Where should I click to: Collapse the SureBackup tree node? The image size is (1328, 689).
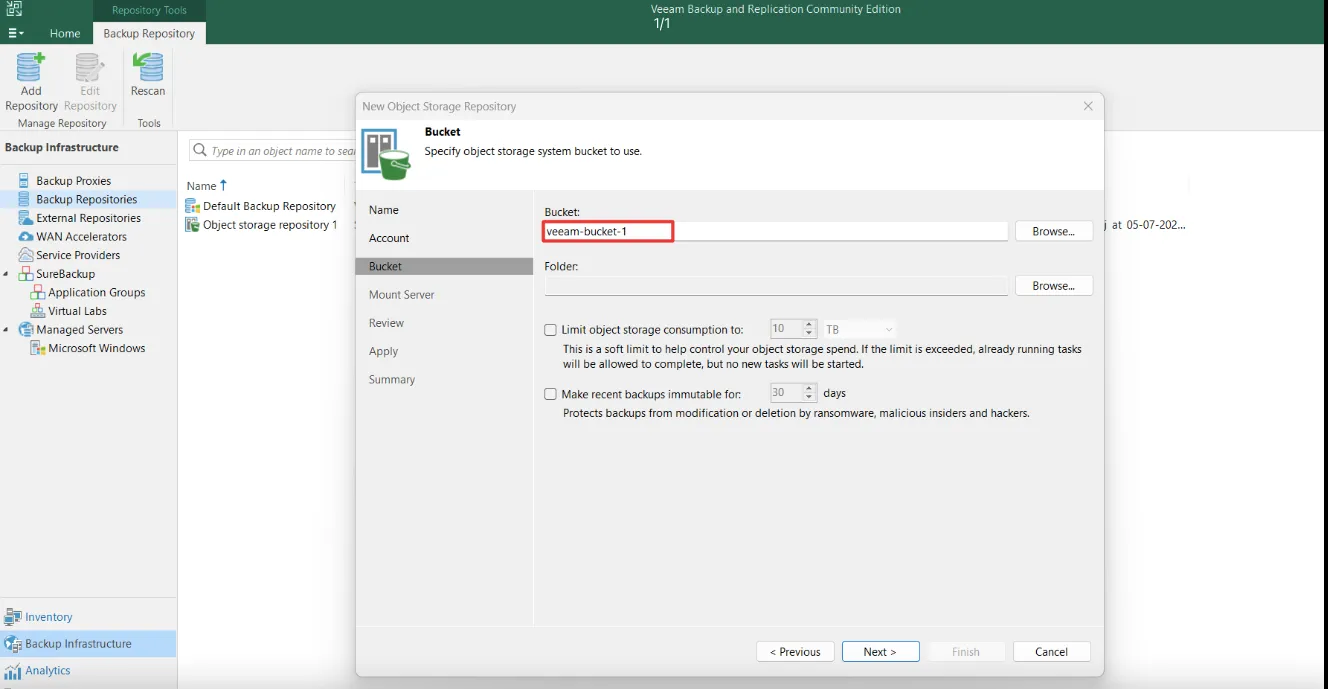pyautogui.click(x=8, y=274)
